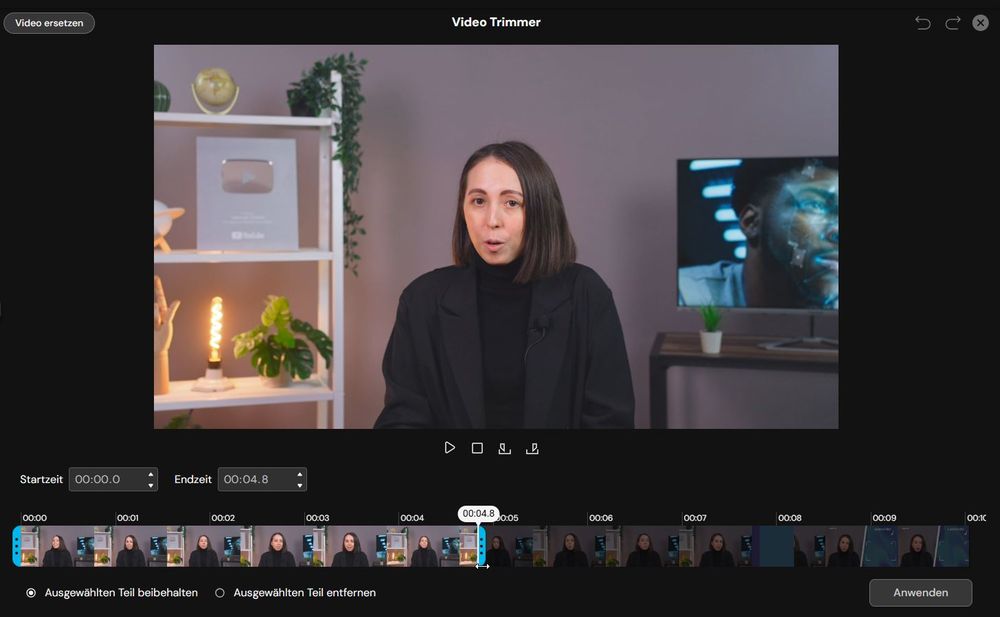1000x617 pixels.
Task: Select 'Ausgewählten Teil beibehalten' option
Action: pyautogui.click(x=31, y=592)
